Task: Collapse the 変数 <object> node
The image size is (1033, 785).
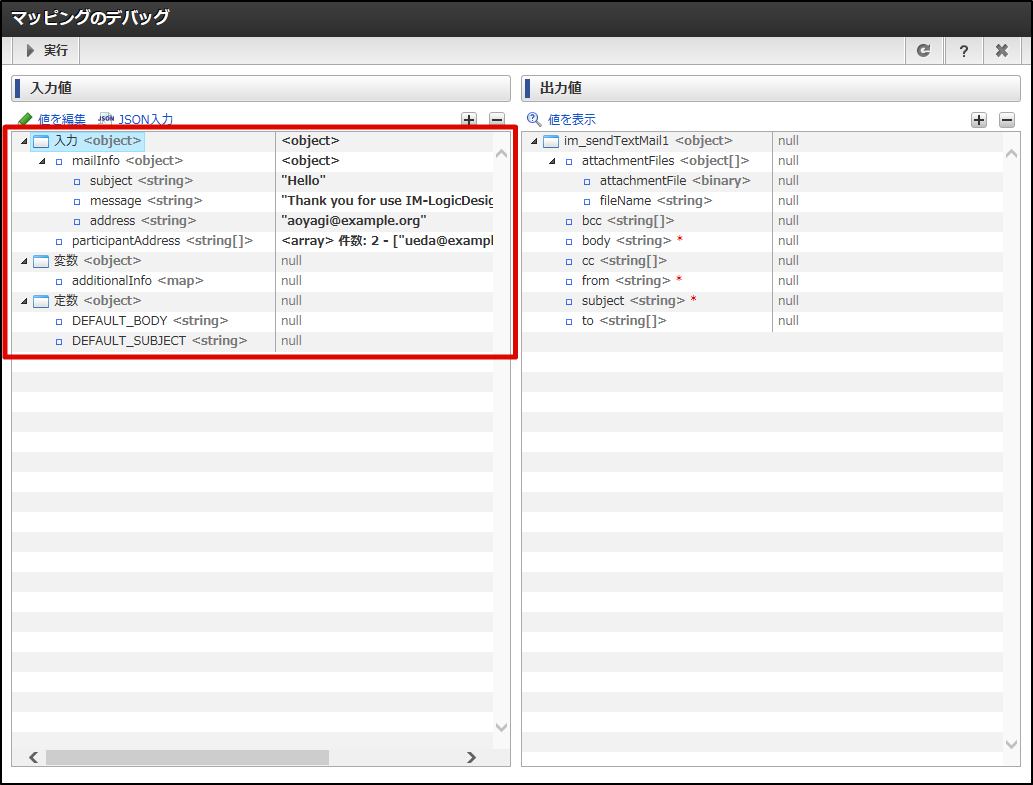Action: pyautogui.click(x=24, y=261)
